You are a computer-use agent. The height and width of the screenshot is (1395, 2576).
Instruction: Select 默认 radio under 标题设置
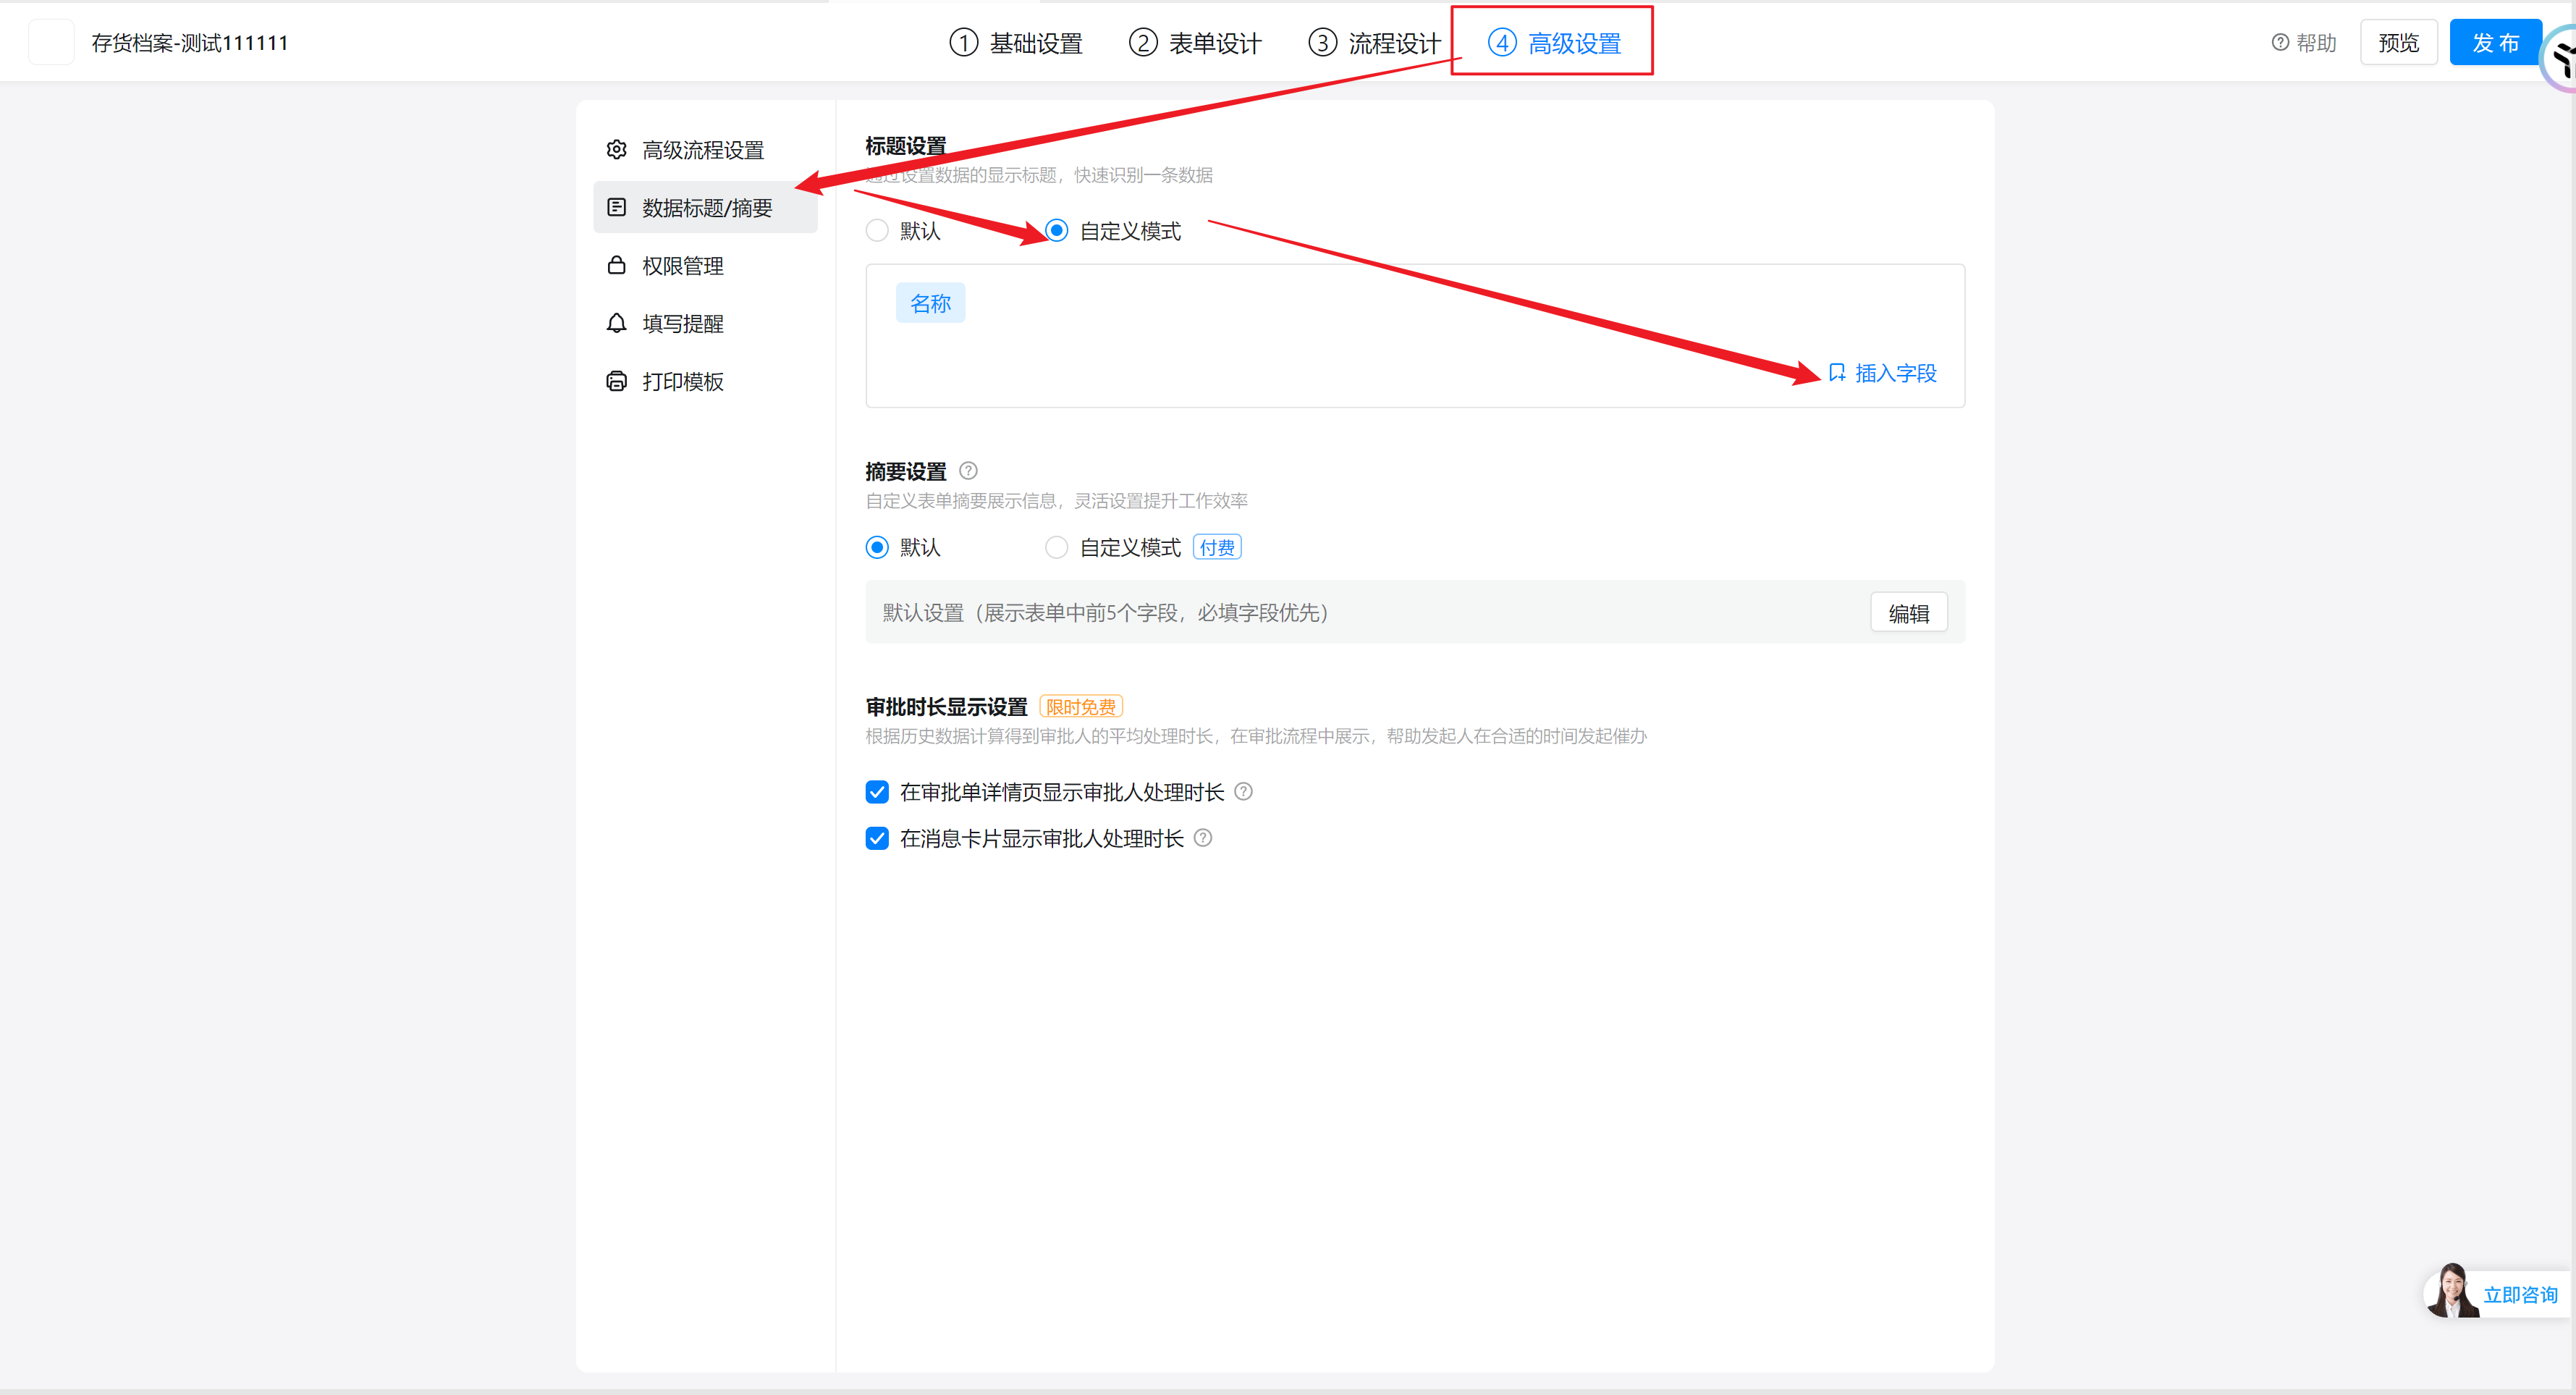877,231
